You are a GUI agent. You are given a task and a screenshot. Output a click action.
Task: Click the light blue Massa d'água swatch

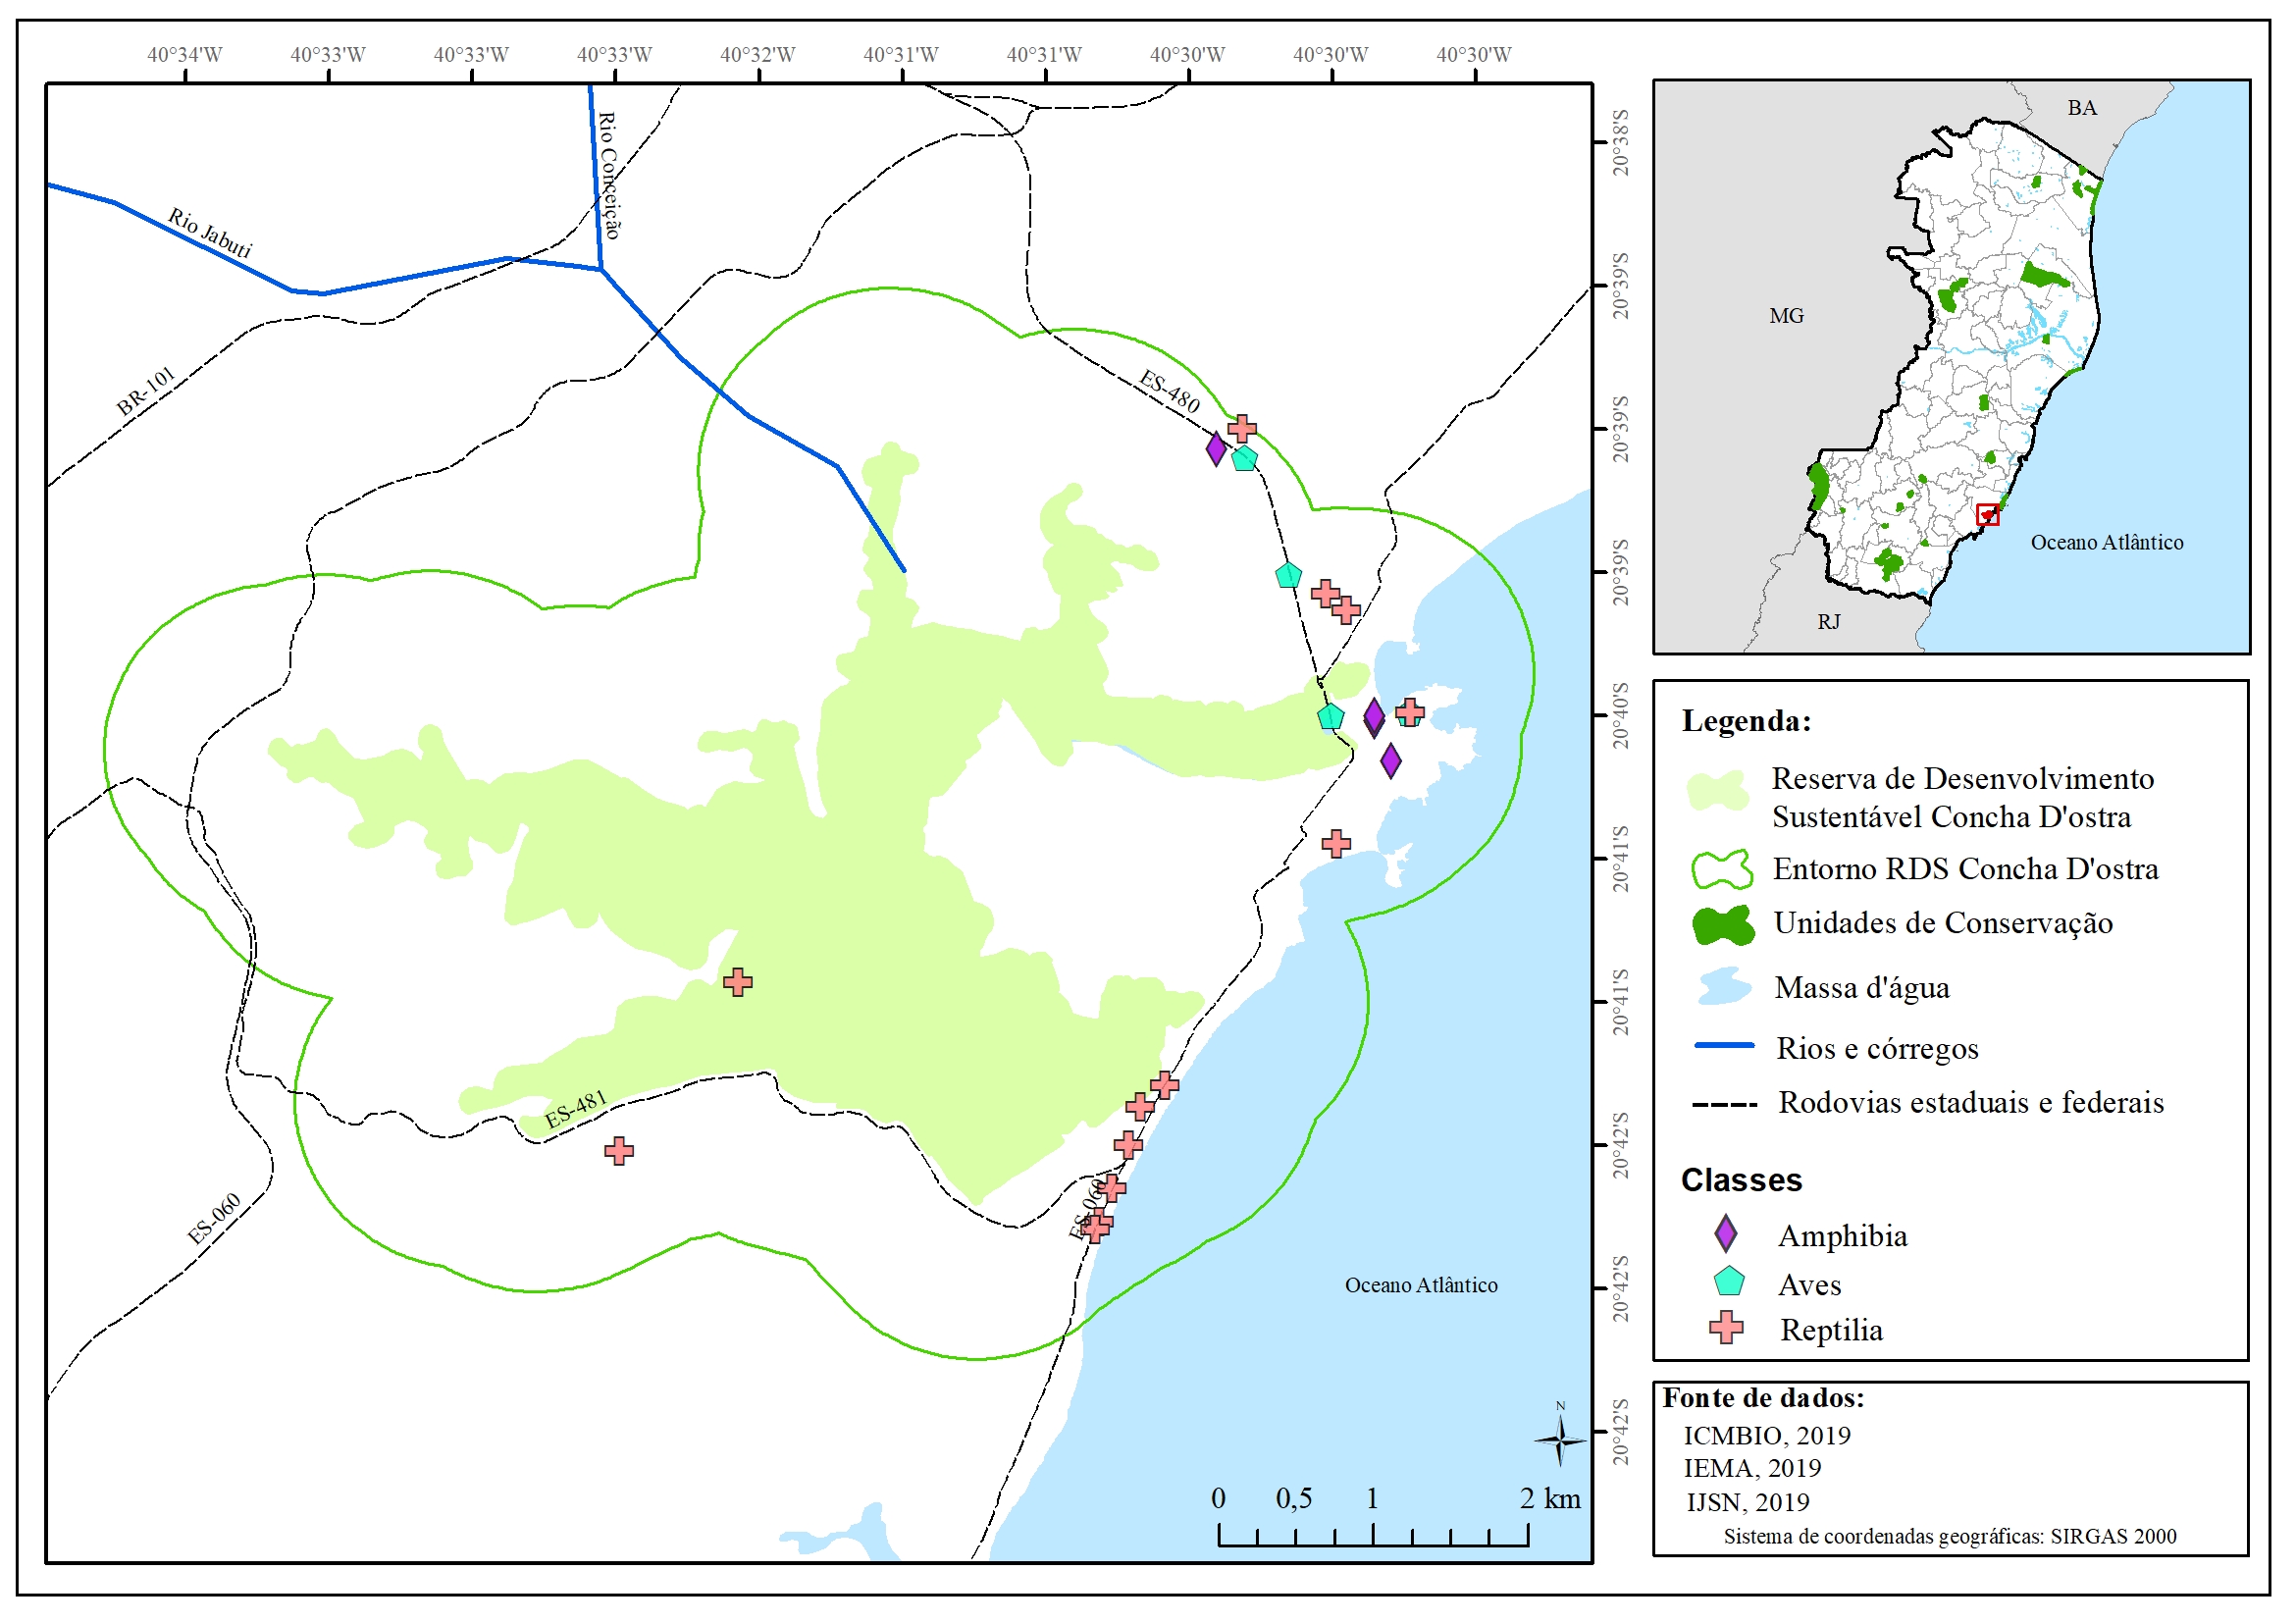[1724, 986]
